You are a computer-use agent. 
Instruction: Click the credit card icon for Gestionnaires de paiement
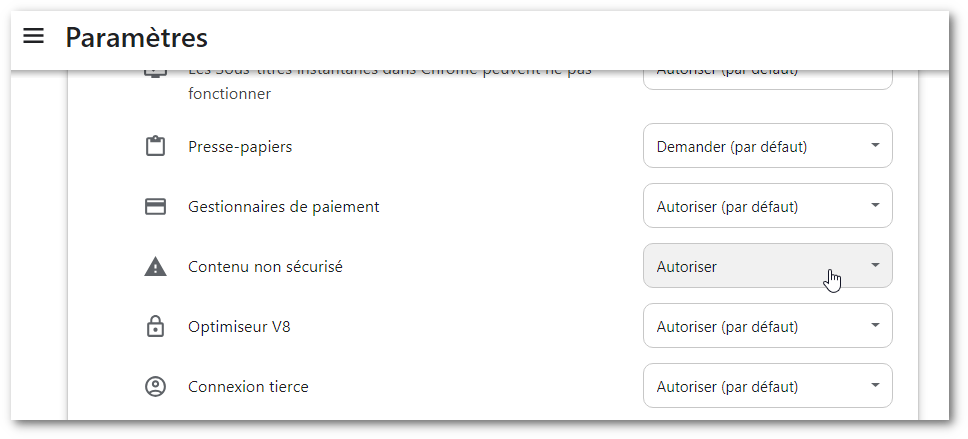[x=155, y=207]
